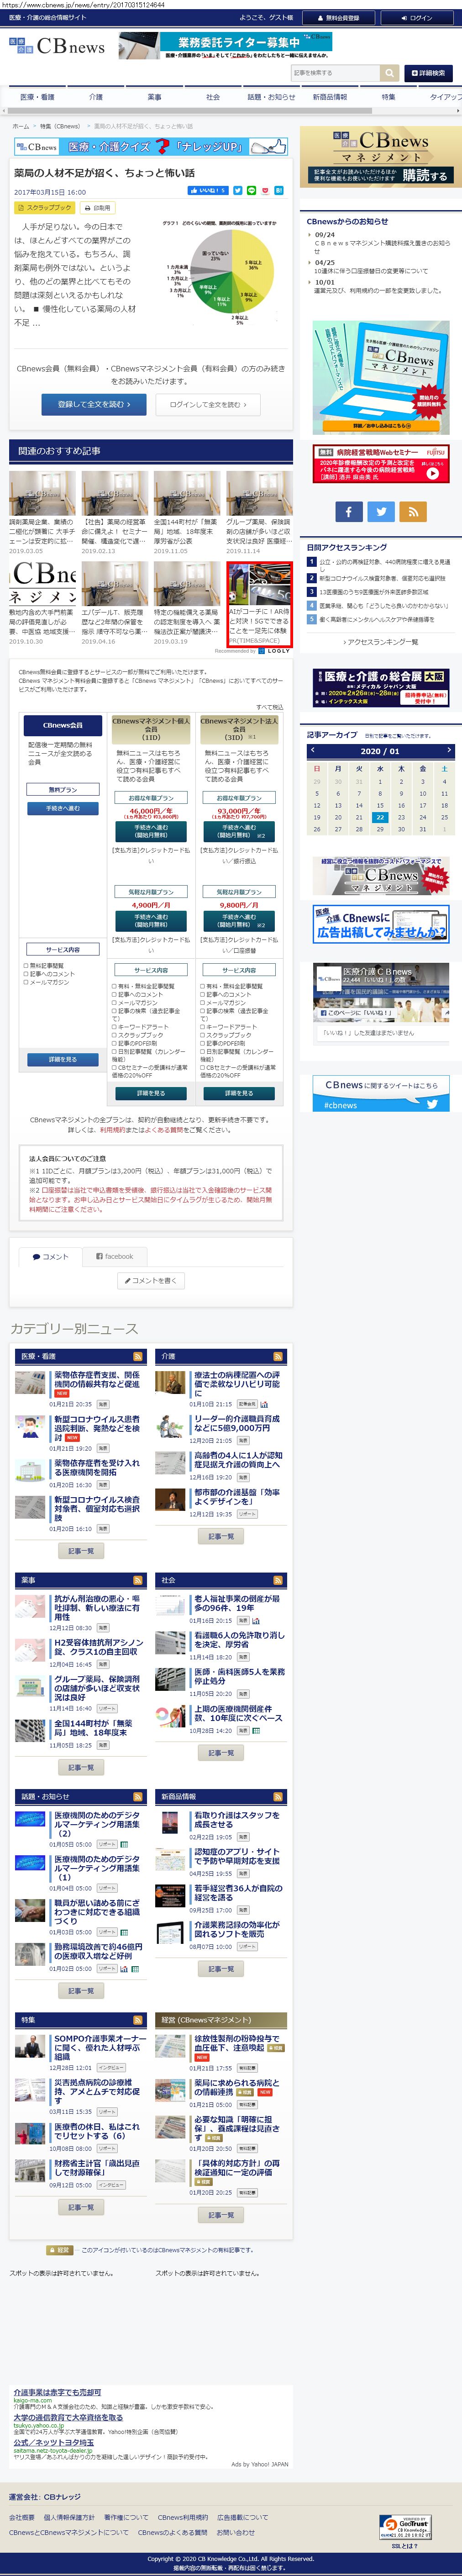Open the 詳細検索 advanced search button
The width and height of the screenshot is (462, 2576).
tap(428, 73)
